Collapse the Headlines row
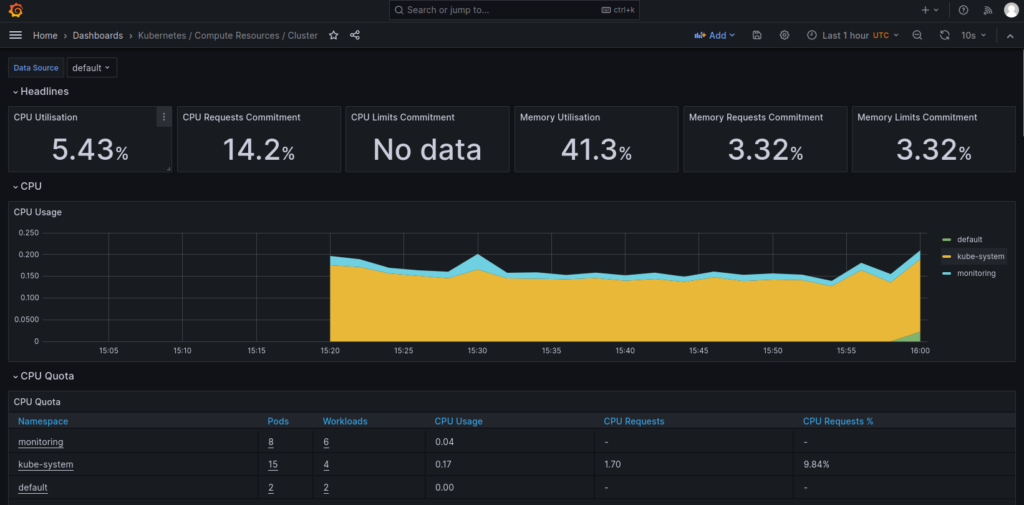Image resolution: width=1024 pixels, height=505 pixels. click(x=44, y=91)
